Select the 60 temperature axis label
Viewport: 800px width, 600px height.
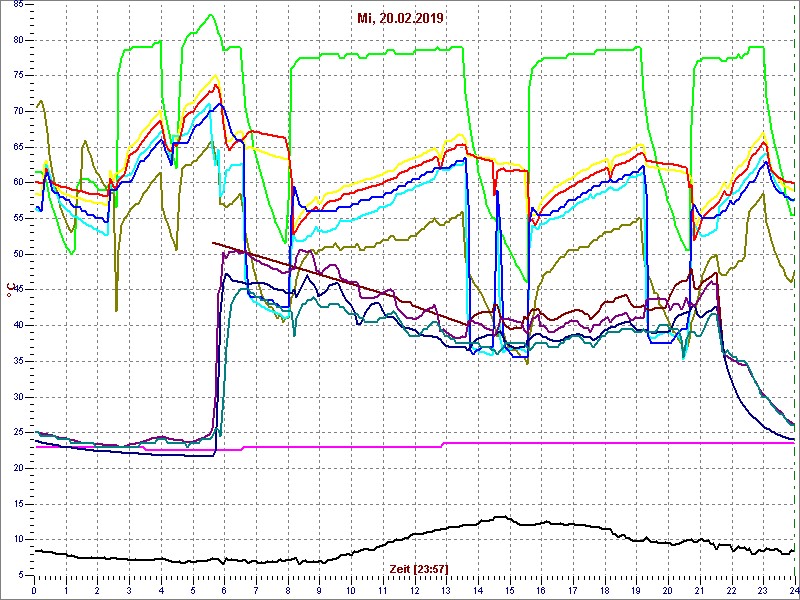pos(18,183)
